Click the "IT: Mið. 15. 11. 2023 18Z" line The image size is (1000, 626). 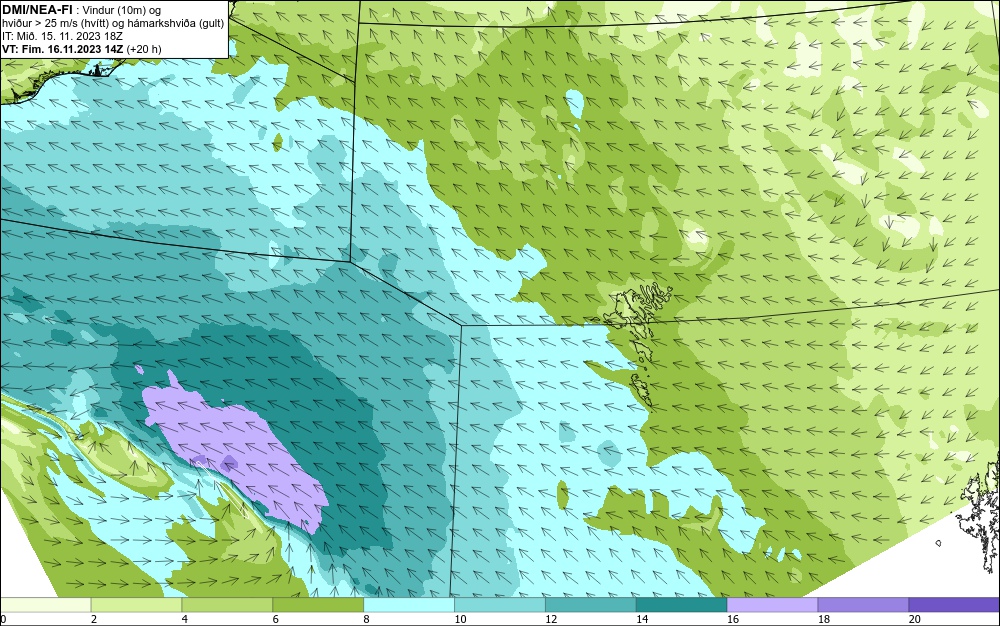(x=62, y=36)
